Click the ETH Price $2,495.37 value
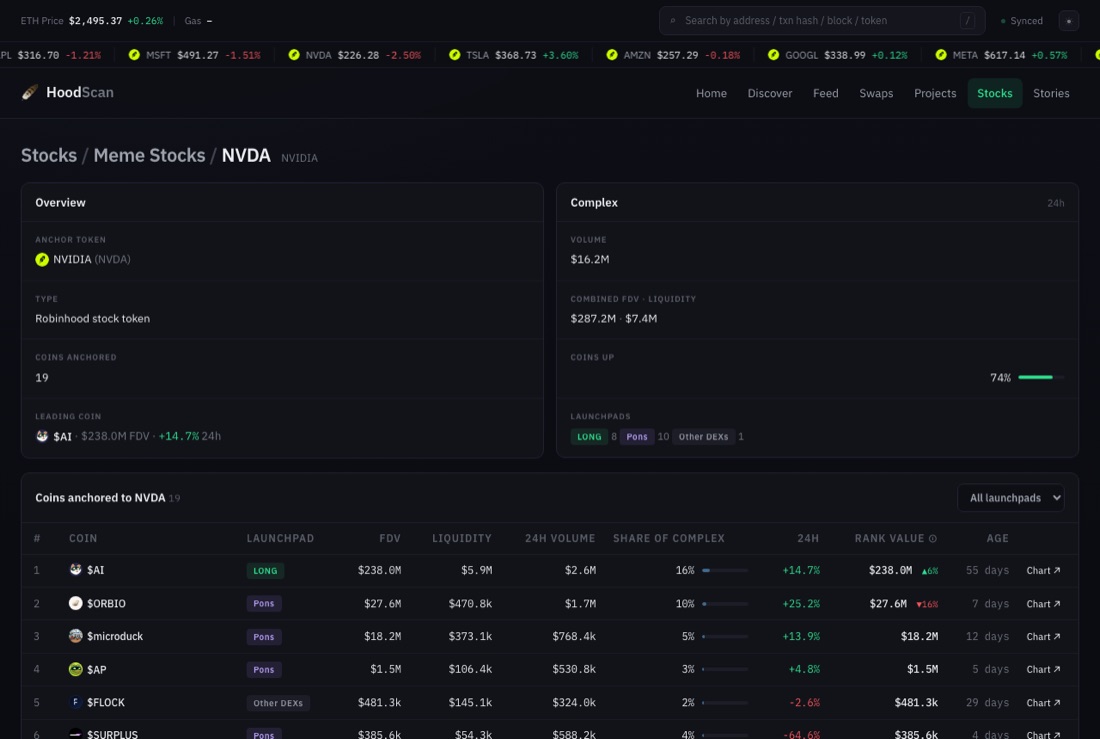The image size is (1100, 739). (x=95, y=21)
